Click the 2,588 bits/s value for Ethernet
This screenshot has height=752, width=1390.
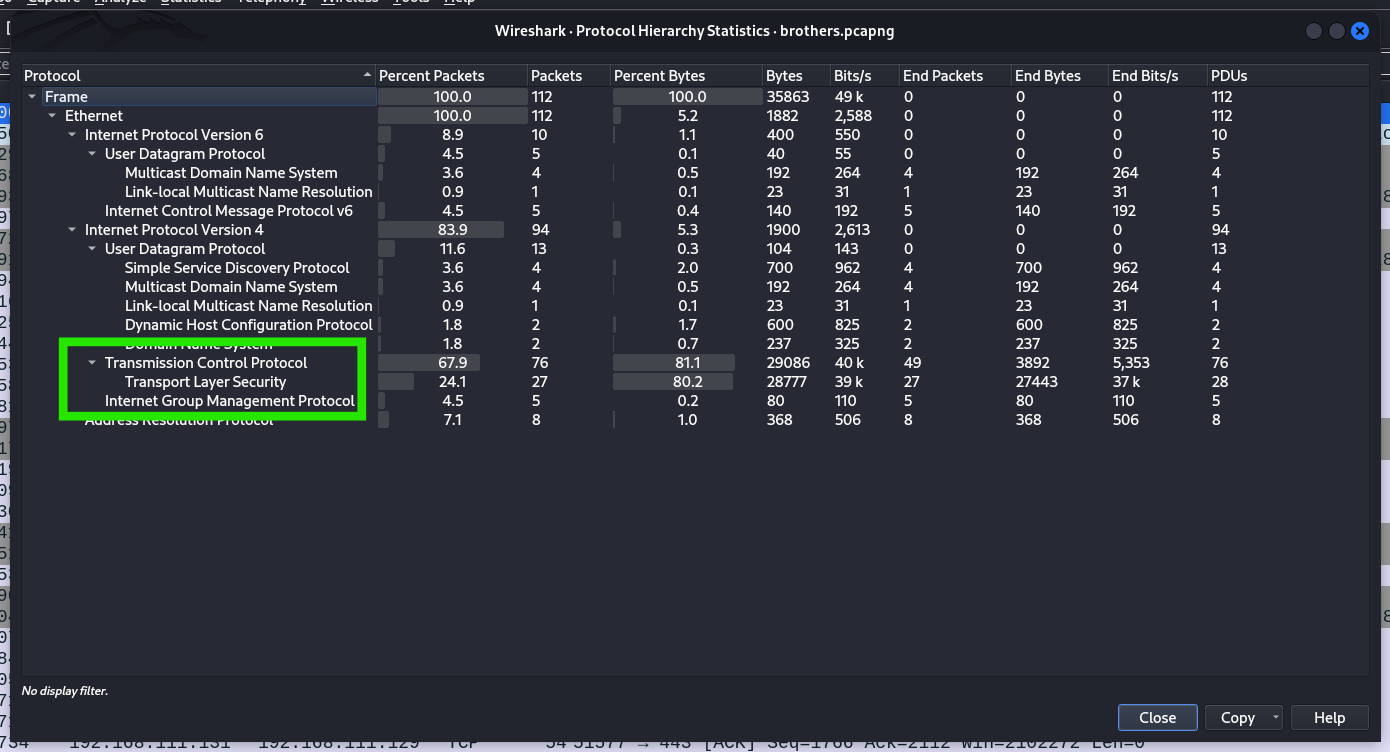click(853, 116)
